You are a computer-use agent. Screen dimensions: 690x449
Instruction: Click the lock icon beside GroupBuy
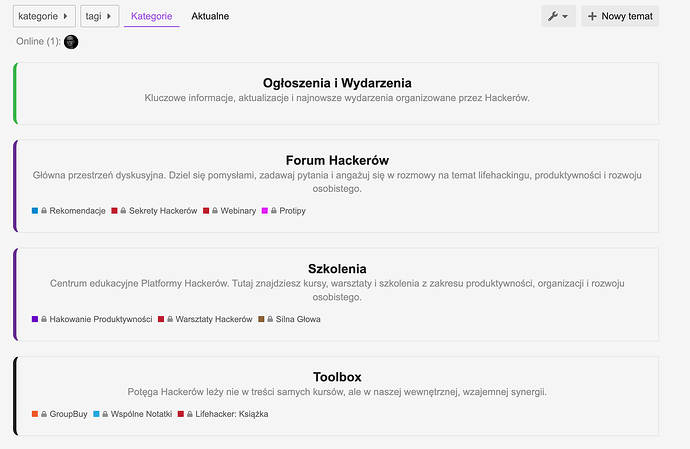(x=44, y=414)
